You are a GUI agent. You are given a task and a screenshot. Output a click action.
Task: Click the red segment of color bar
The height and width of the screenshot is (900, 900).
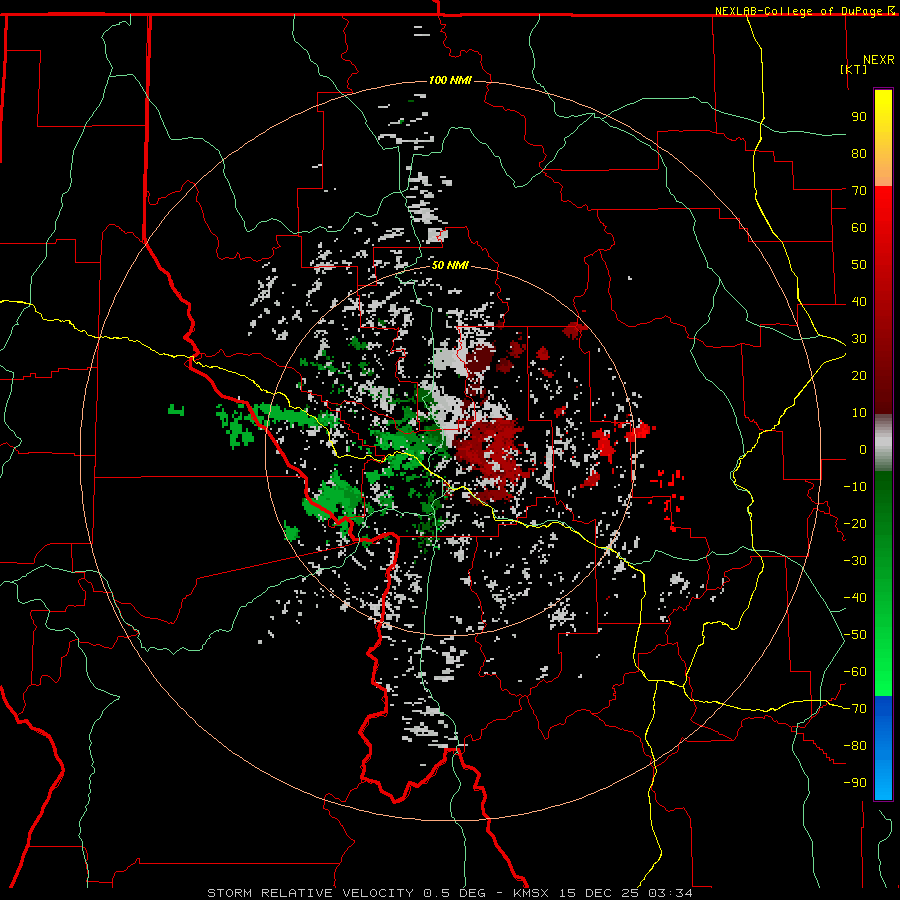click(883, 298)
